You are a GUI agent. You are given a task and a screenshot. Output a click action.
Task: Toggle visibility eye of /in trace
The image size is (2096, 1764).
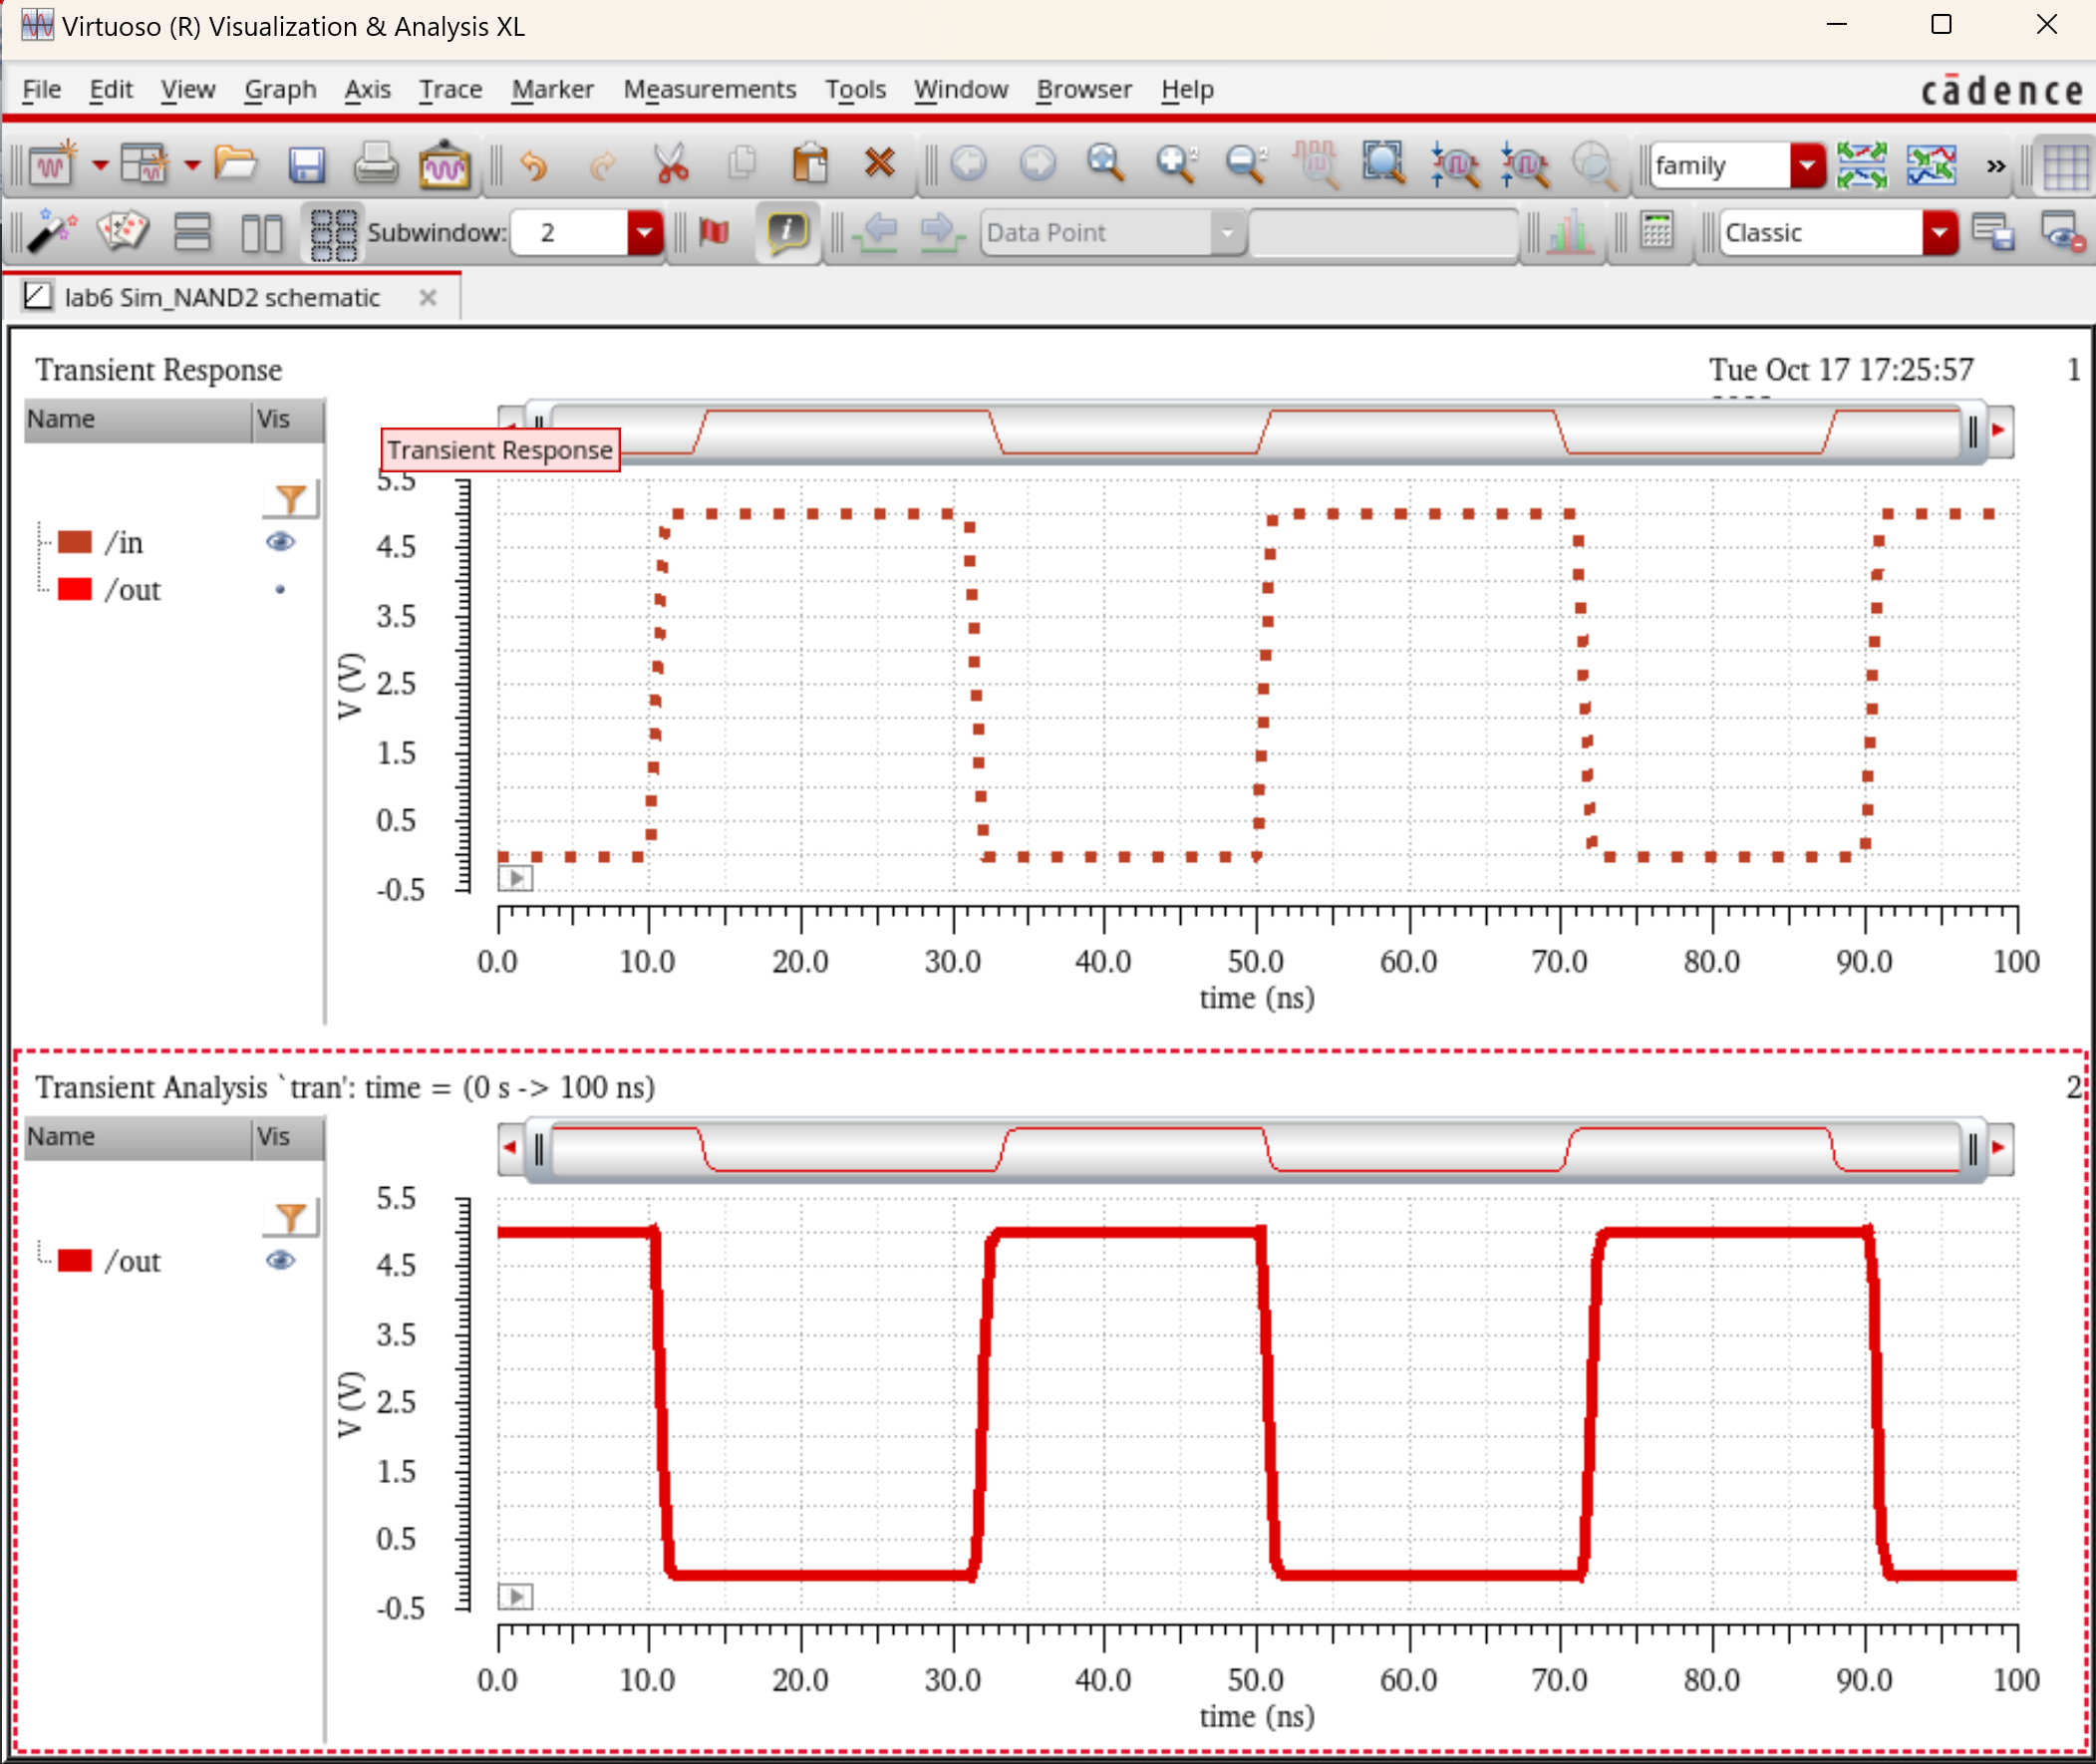[x=280, y=542]
